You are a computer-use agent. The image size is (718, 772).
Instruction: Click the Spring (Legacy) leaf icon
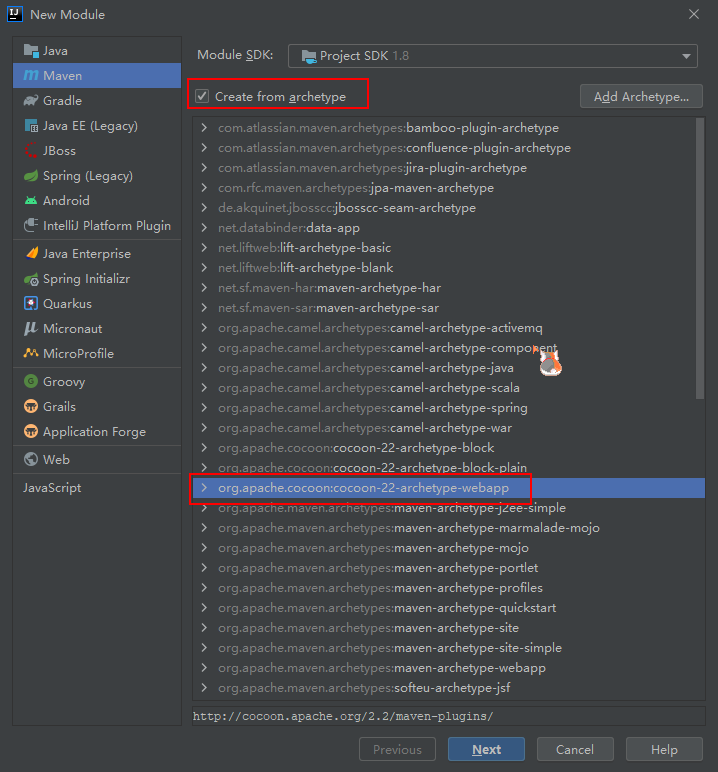click(31, 176)
